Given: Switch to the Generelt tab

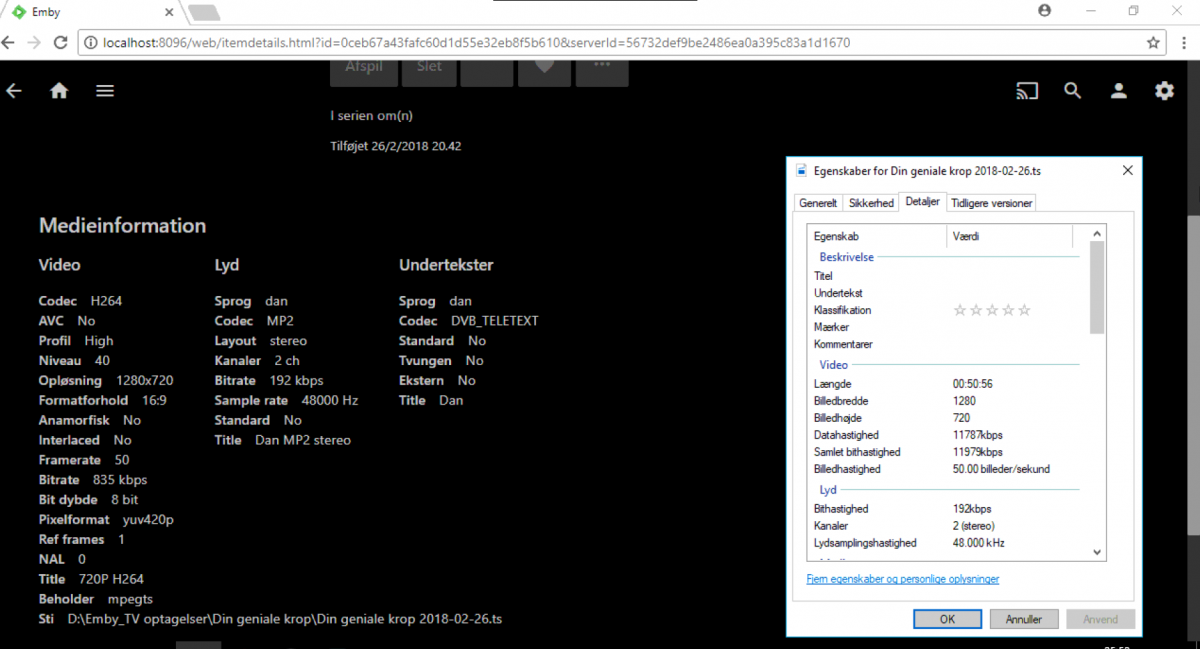Looking at the screenshot, I should (x=818, y=203).
